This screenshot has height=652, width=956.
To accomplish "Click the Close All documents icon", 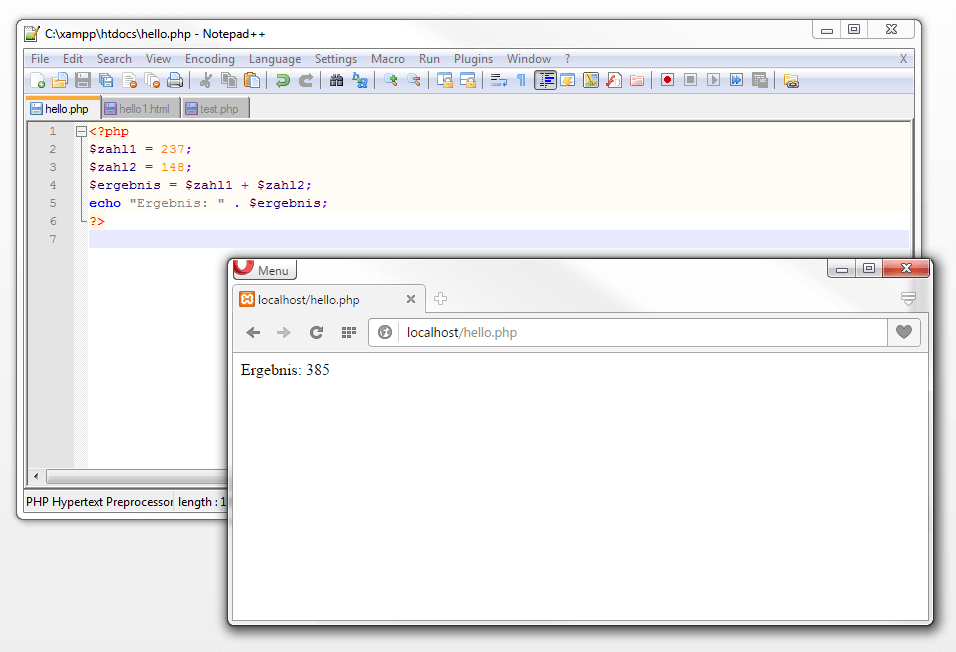I will 152,80.
